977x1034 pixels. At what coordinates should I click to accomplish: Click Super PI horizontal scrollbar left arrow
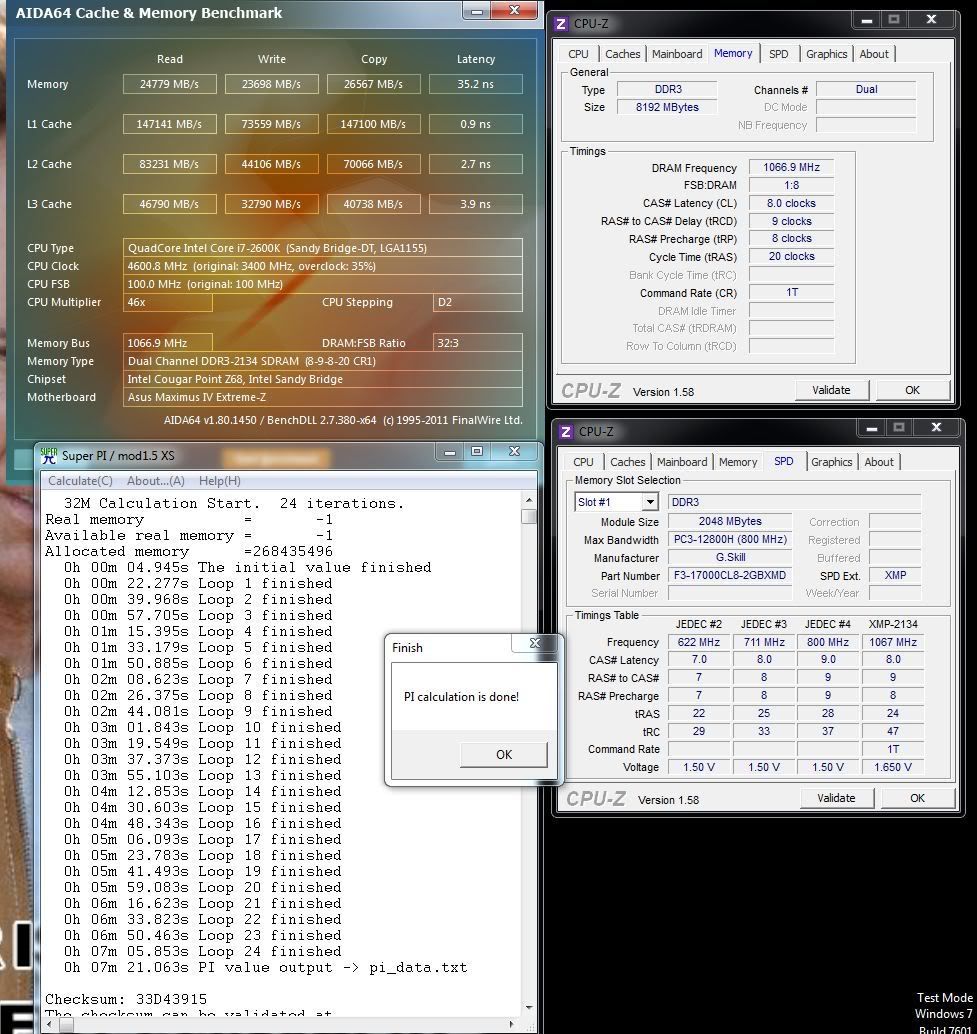[50, 1025]
